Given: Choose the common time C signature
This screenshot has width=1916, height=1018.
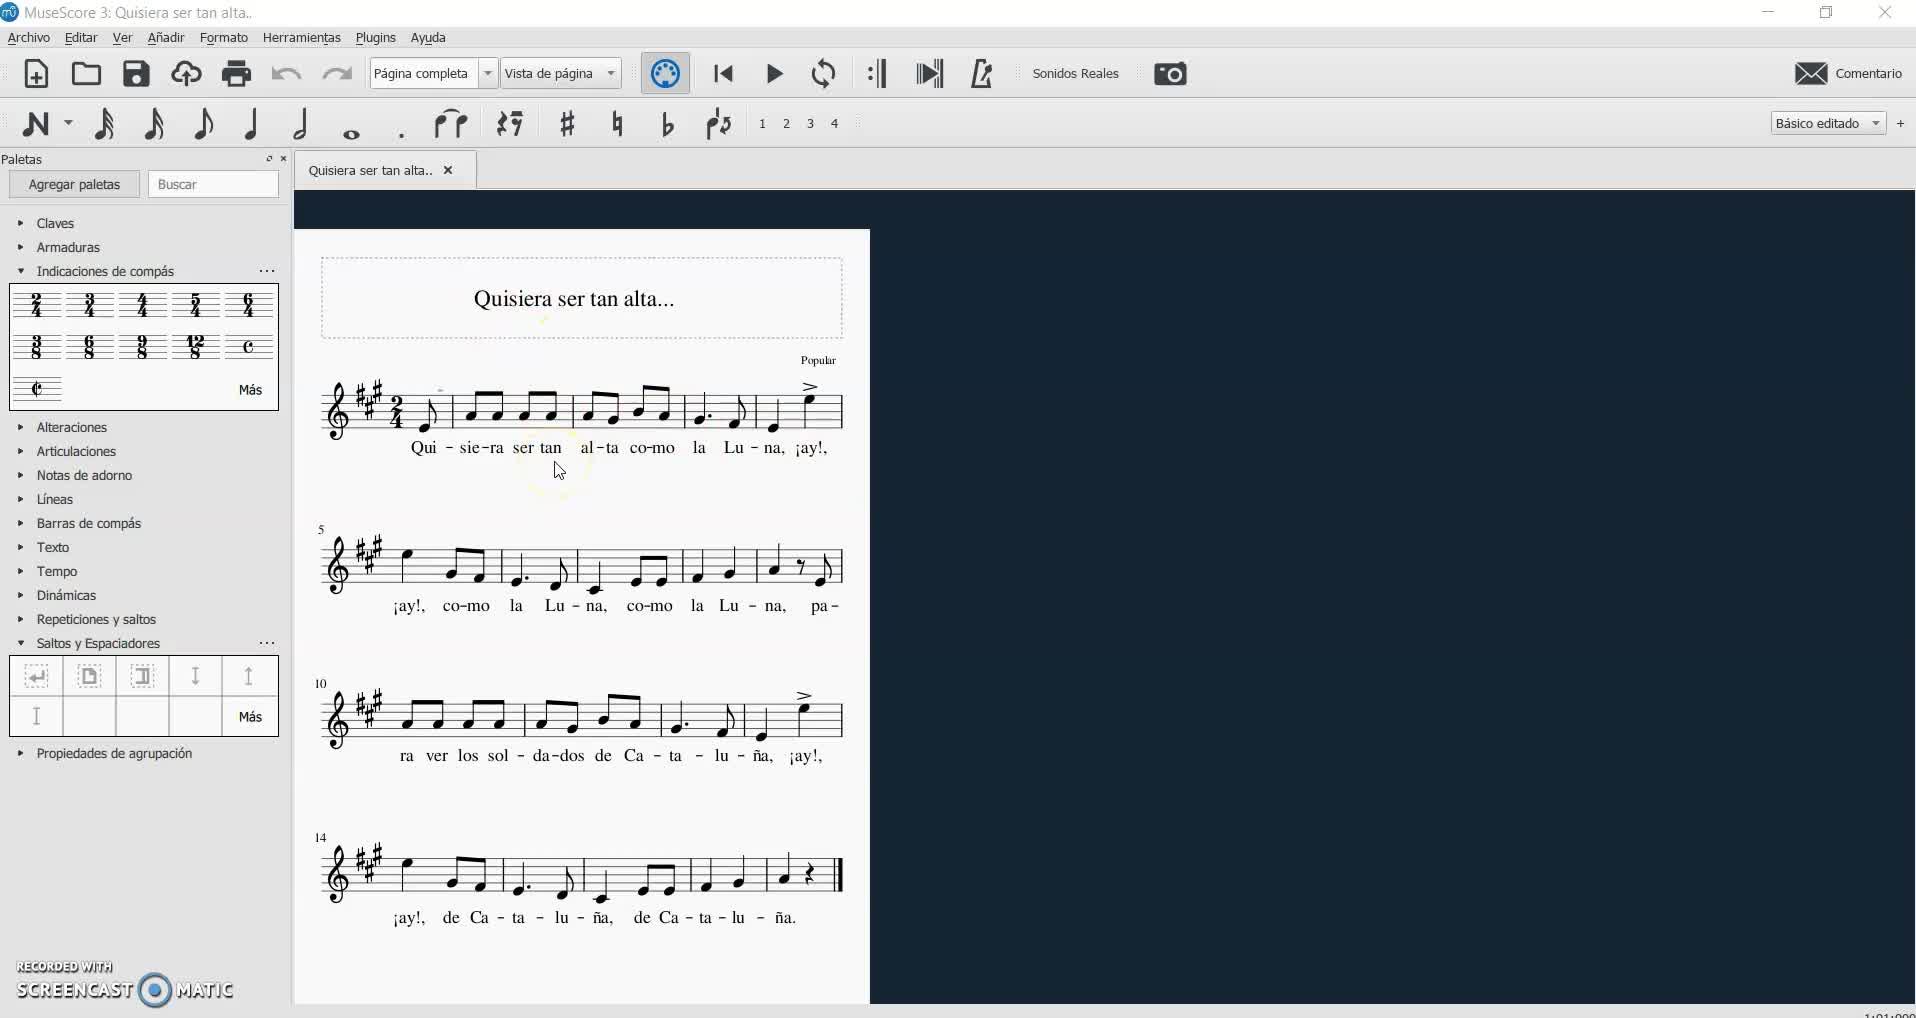Looking at the screenshot, I should pyautogui.click(x=249, y=347).
